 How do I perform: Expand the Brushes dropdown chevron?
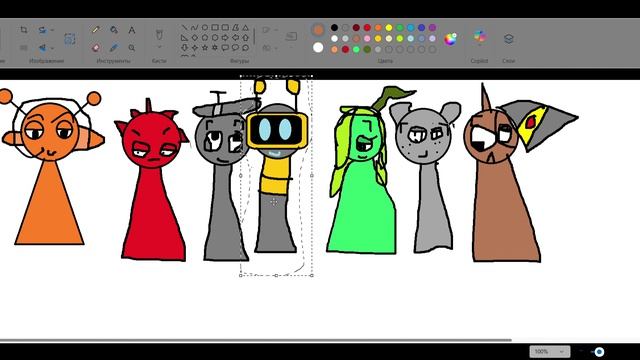click(159, 47)
